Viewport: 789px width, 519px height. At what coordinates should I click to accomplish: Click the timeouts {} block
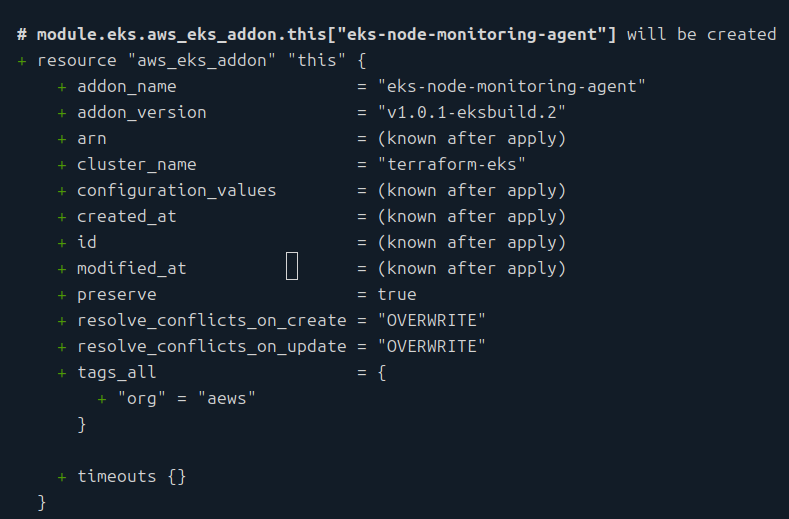tap(131, 476)
